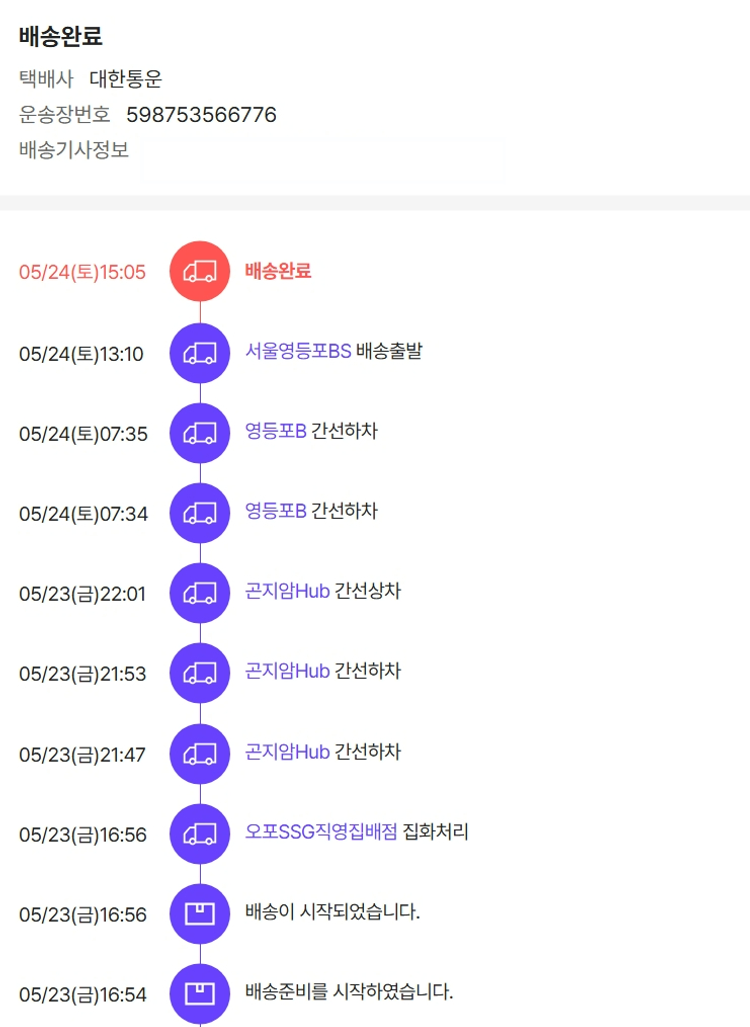Open the 영등포B link at 07:35
Viewport: 750px width, 1027px height.
coord(275,431)
